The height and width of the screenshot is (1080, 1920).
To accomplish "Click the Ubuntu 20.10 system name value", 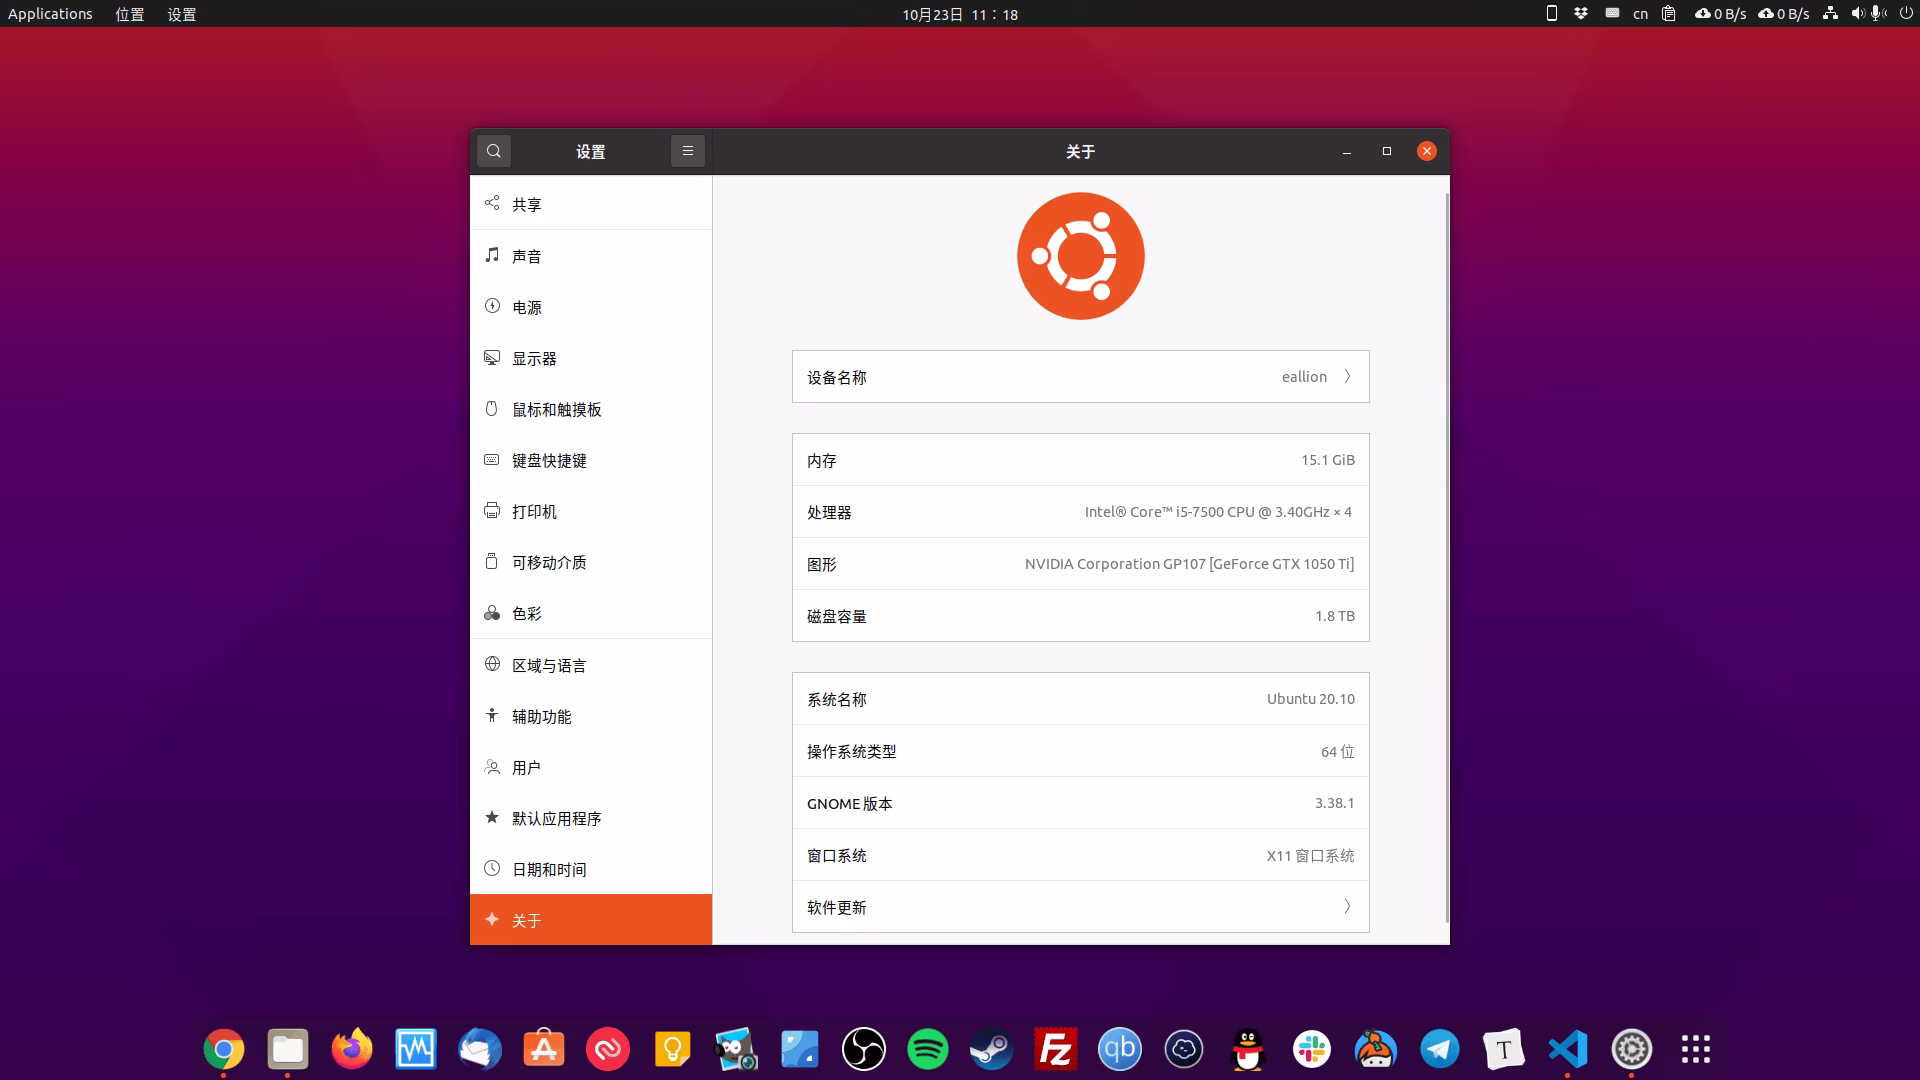I will click(x=1310, y=699).
